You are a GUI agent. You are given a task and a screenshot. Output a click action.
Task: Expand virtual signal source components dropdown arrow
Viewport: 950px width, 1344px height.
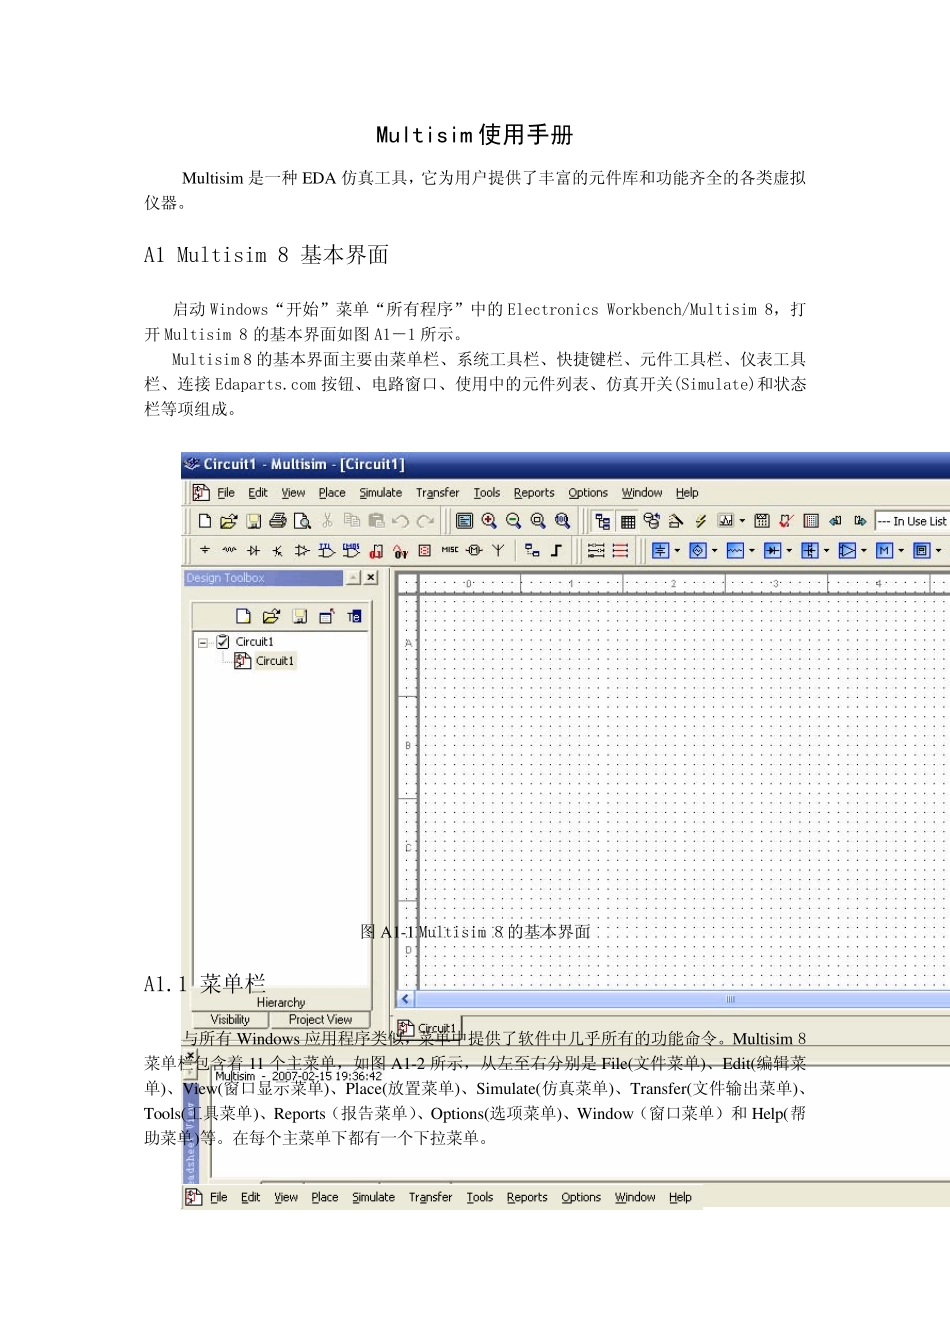[x=714, y=550]
